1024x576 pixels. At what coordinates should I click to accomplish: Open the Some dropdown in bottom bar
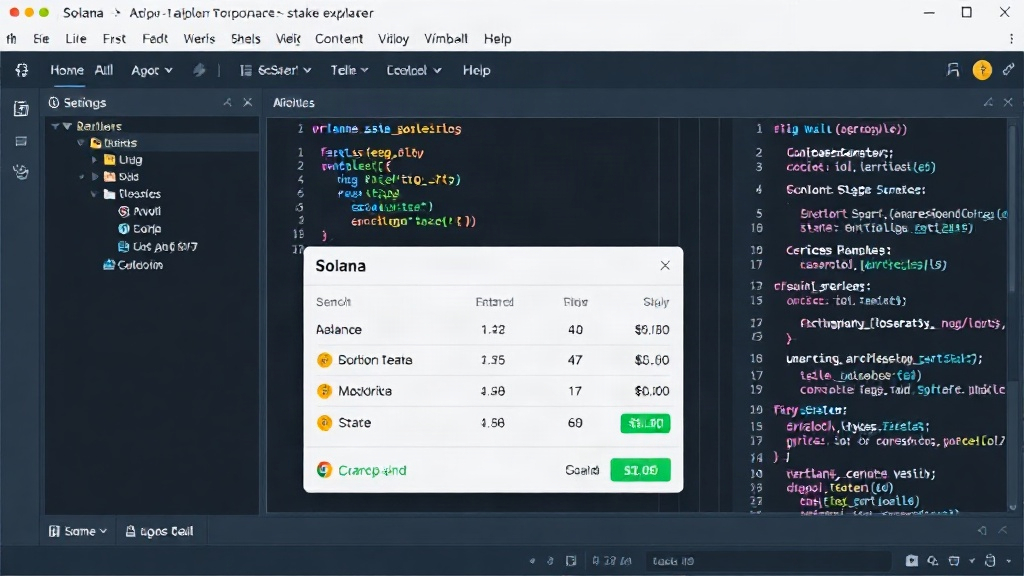click(78, 531)
